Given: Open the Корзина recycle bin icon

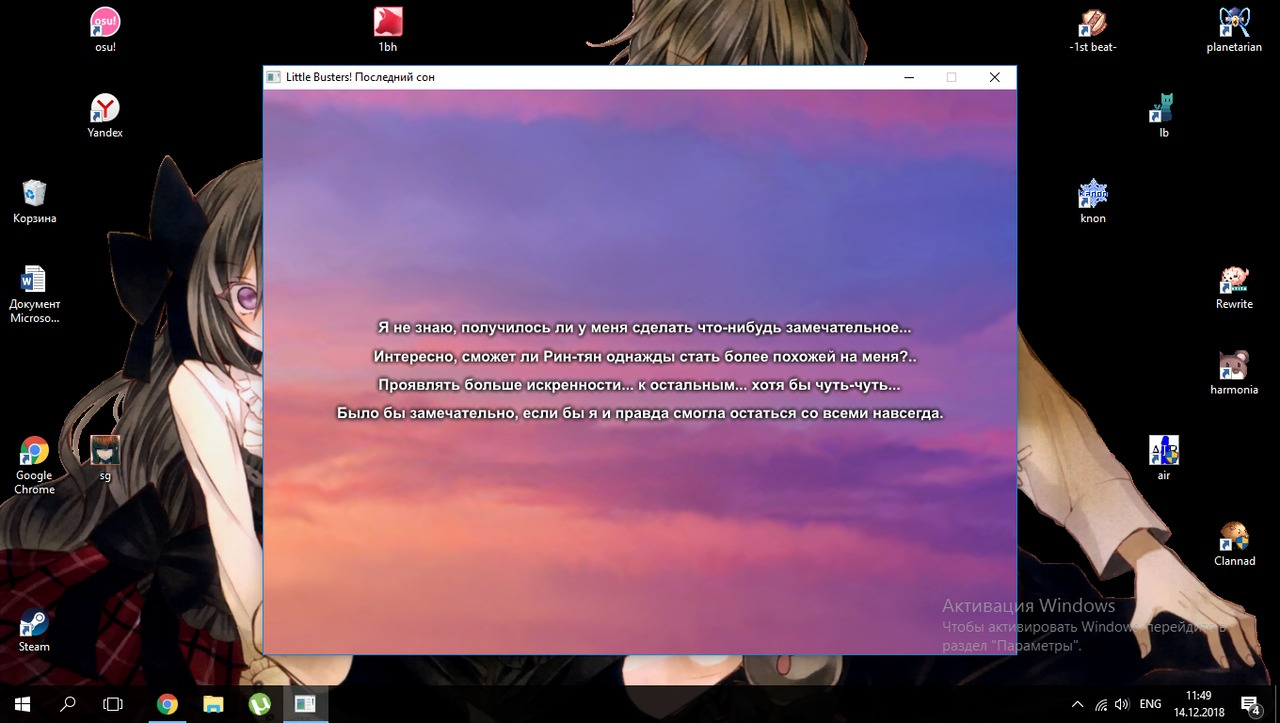Looking at the screenshot, I should click(34, 193).
